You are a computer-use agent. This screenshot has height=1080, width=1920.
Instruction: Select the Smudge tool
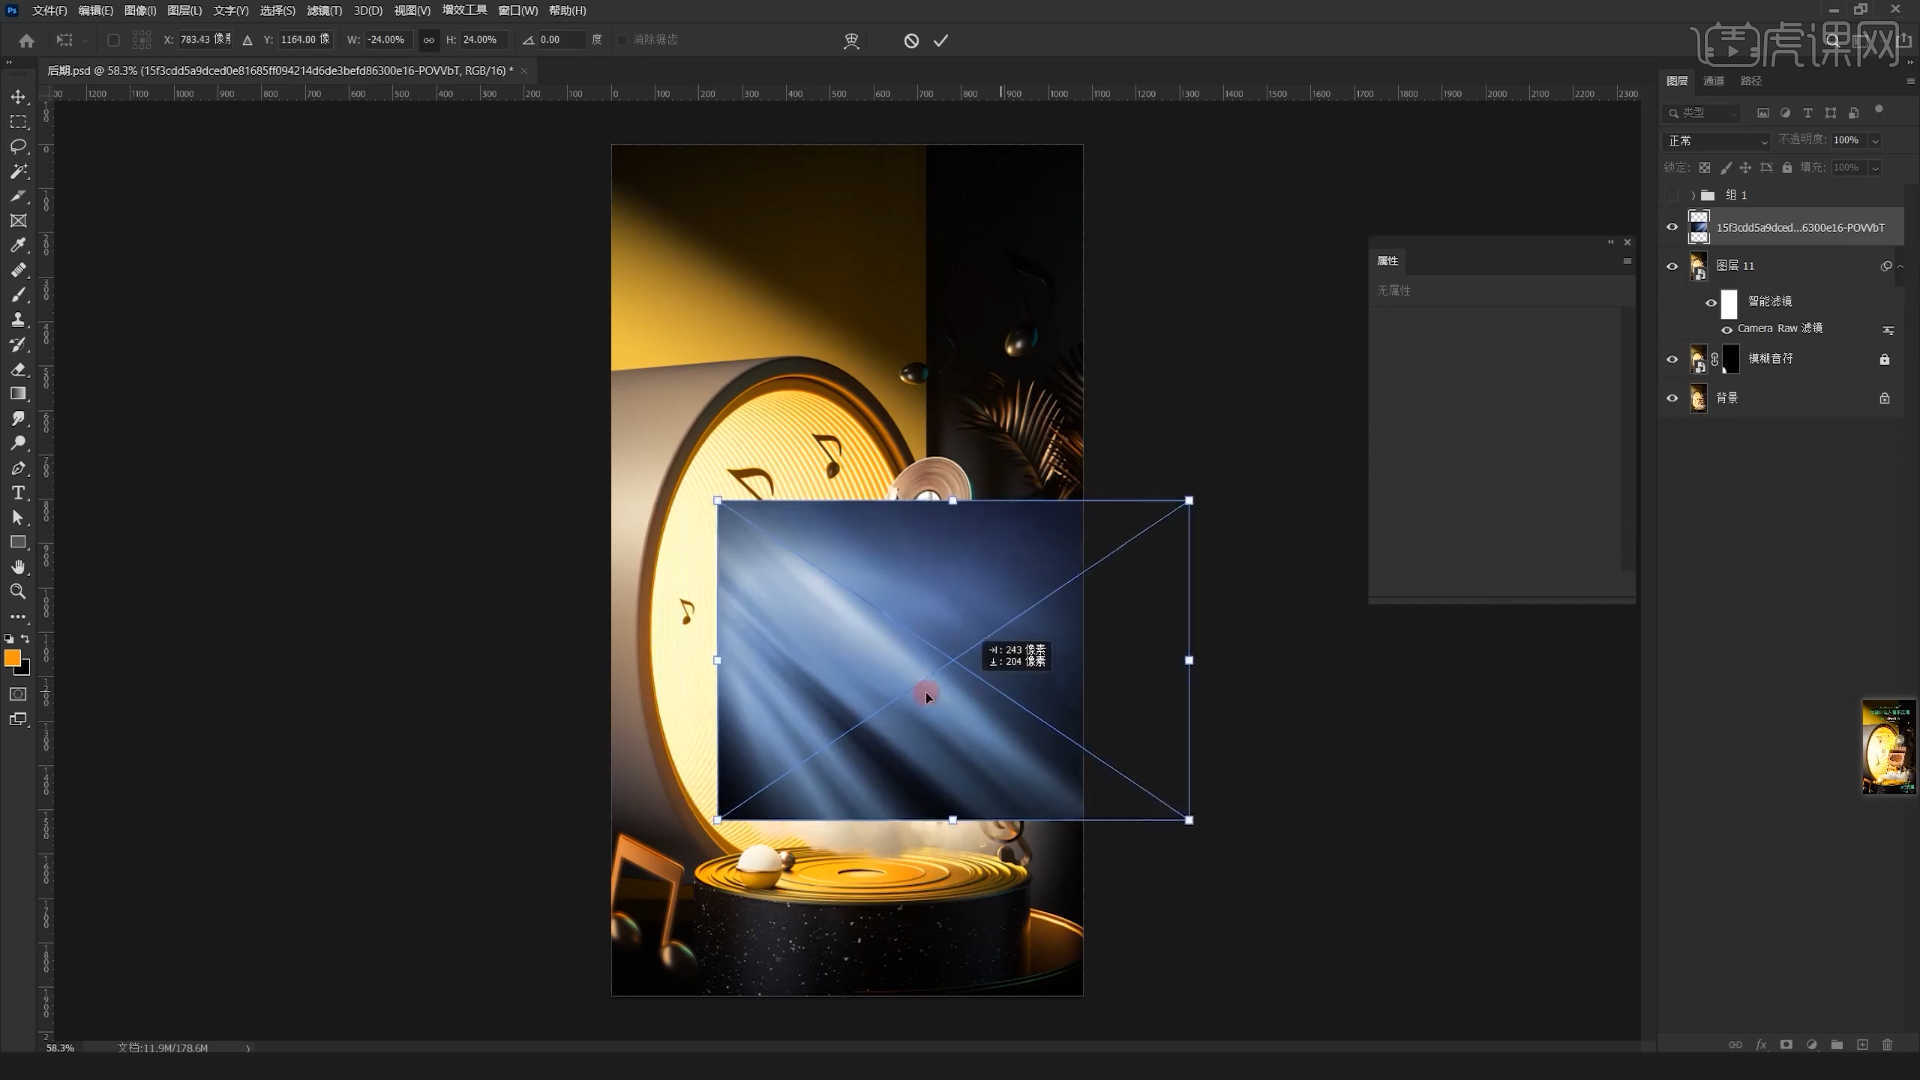(x=18, y=419)
